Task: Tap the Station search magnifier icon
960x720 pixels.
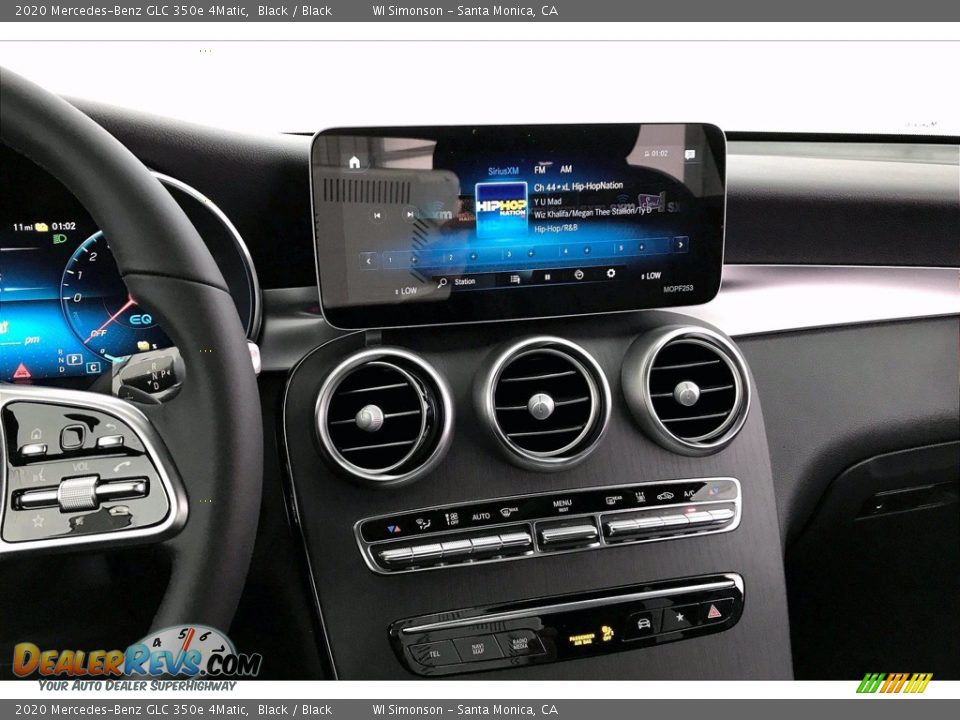Action: 442,279
